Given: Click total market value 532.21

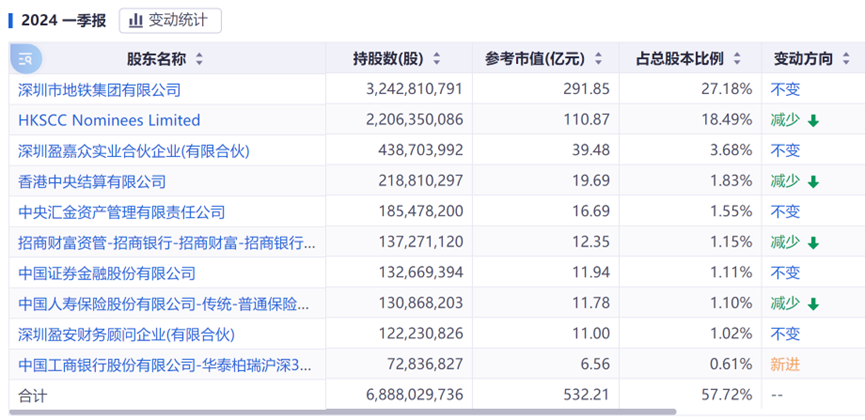Looking at the screenshot, I should [586, 395].
